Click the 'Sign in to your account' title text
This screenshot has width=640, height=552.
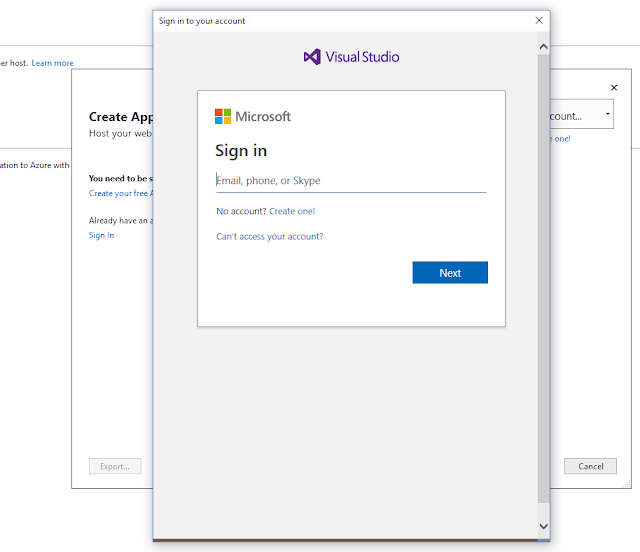point(202,21)
